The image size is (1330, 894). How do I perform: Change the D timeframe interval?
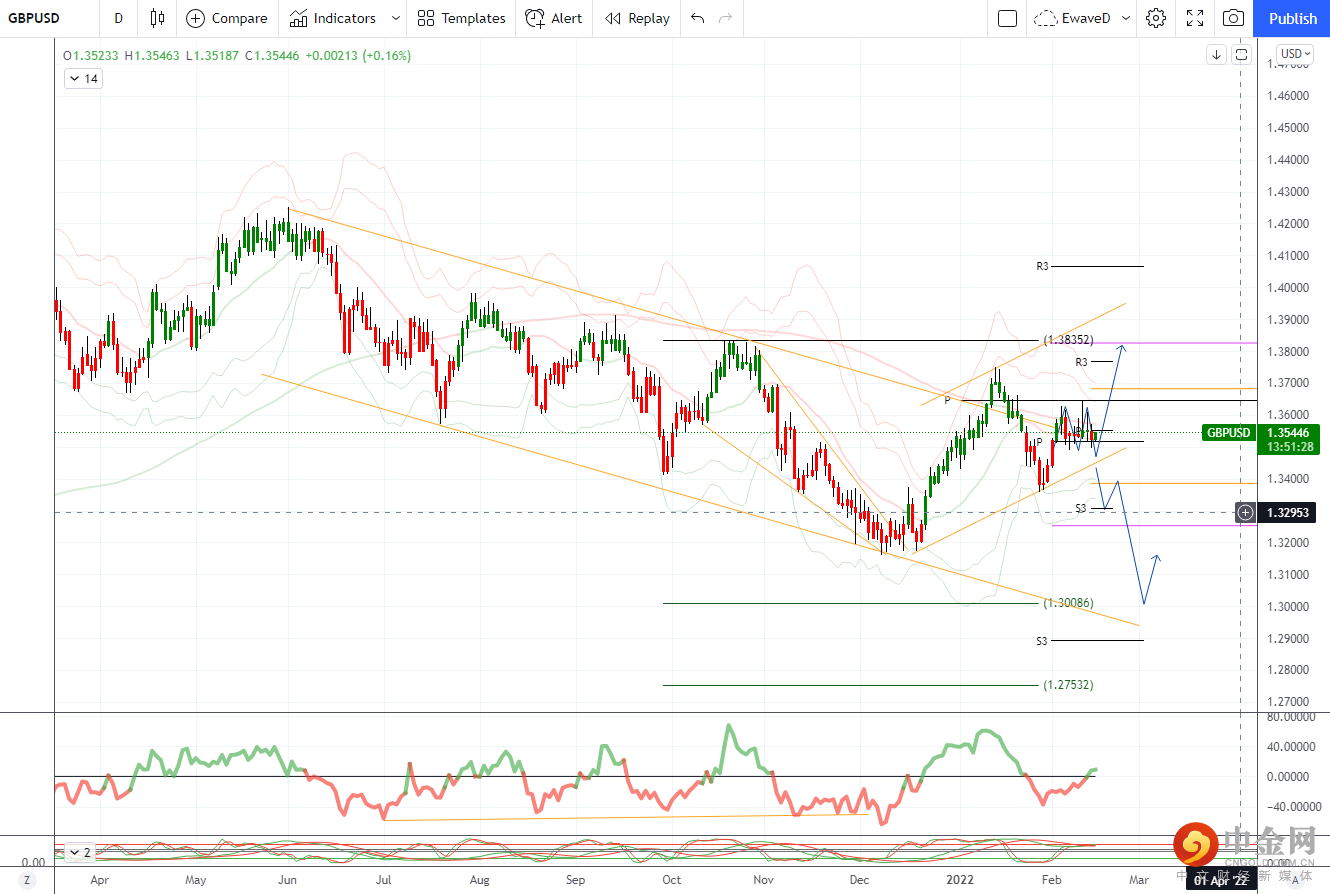[119, 18]
